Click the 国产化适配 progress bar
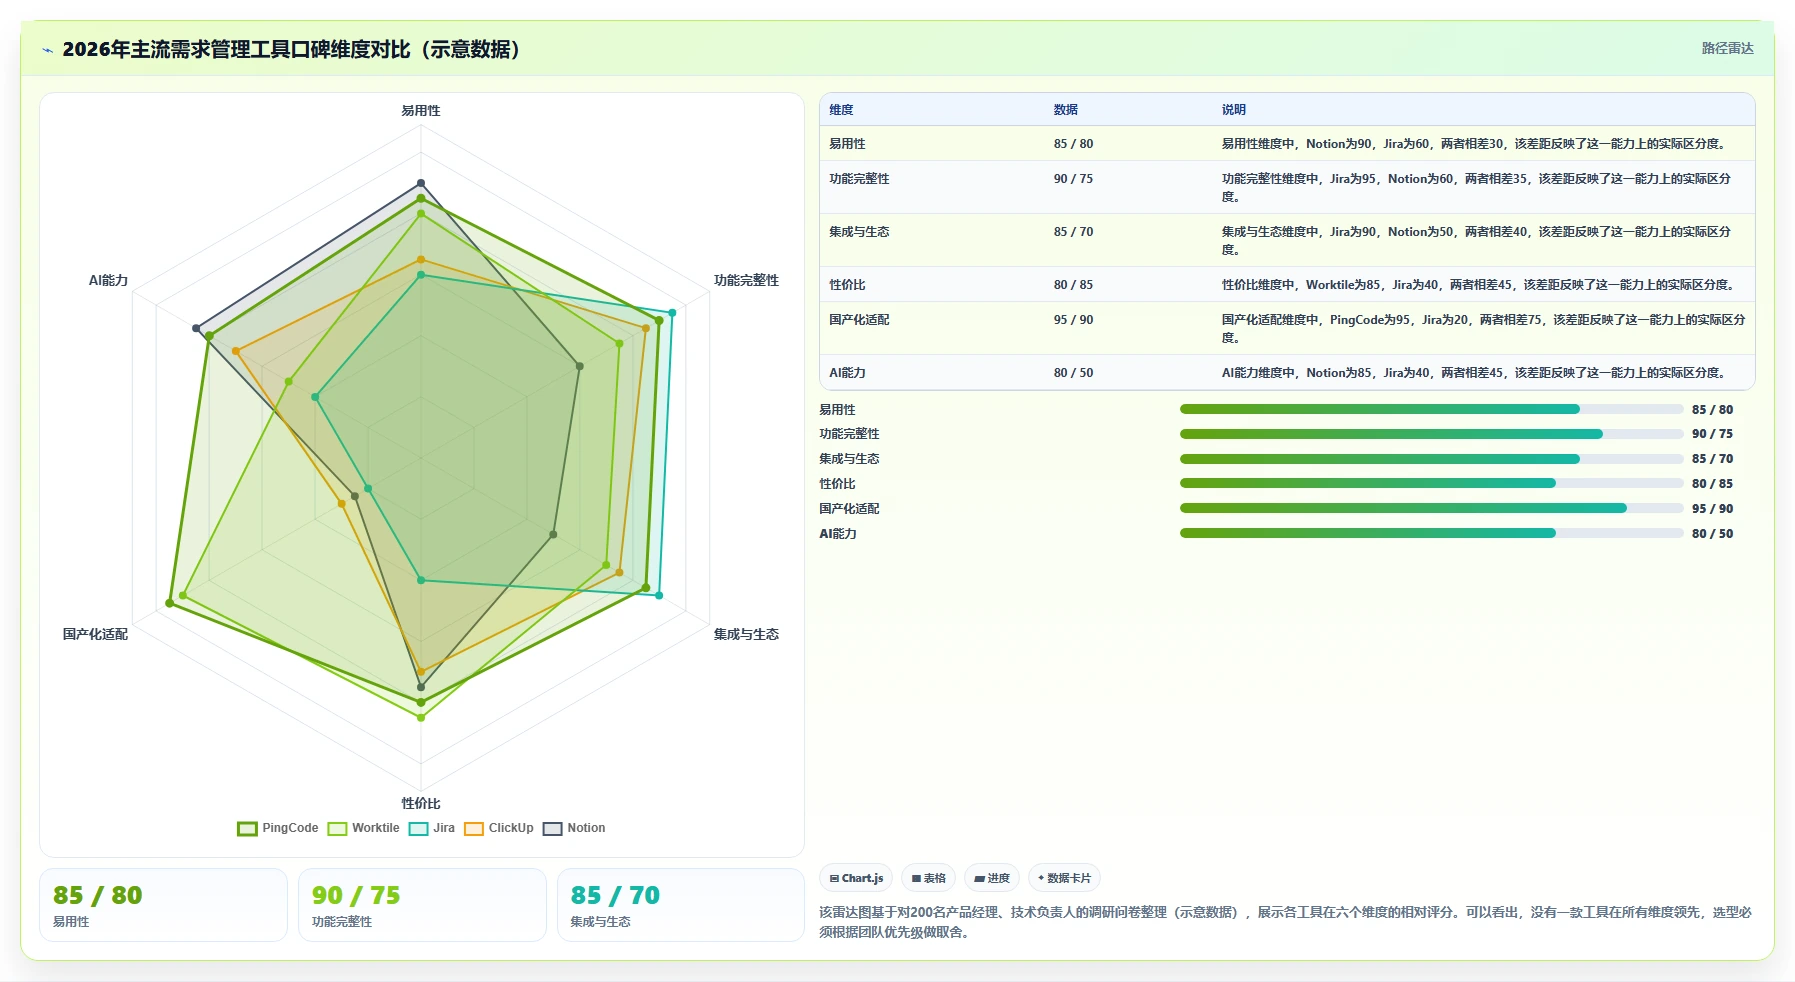 (1431, 508)
